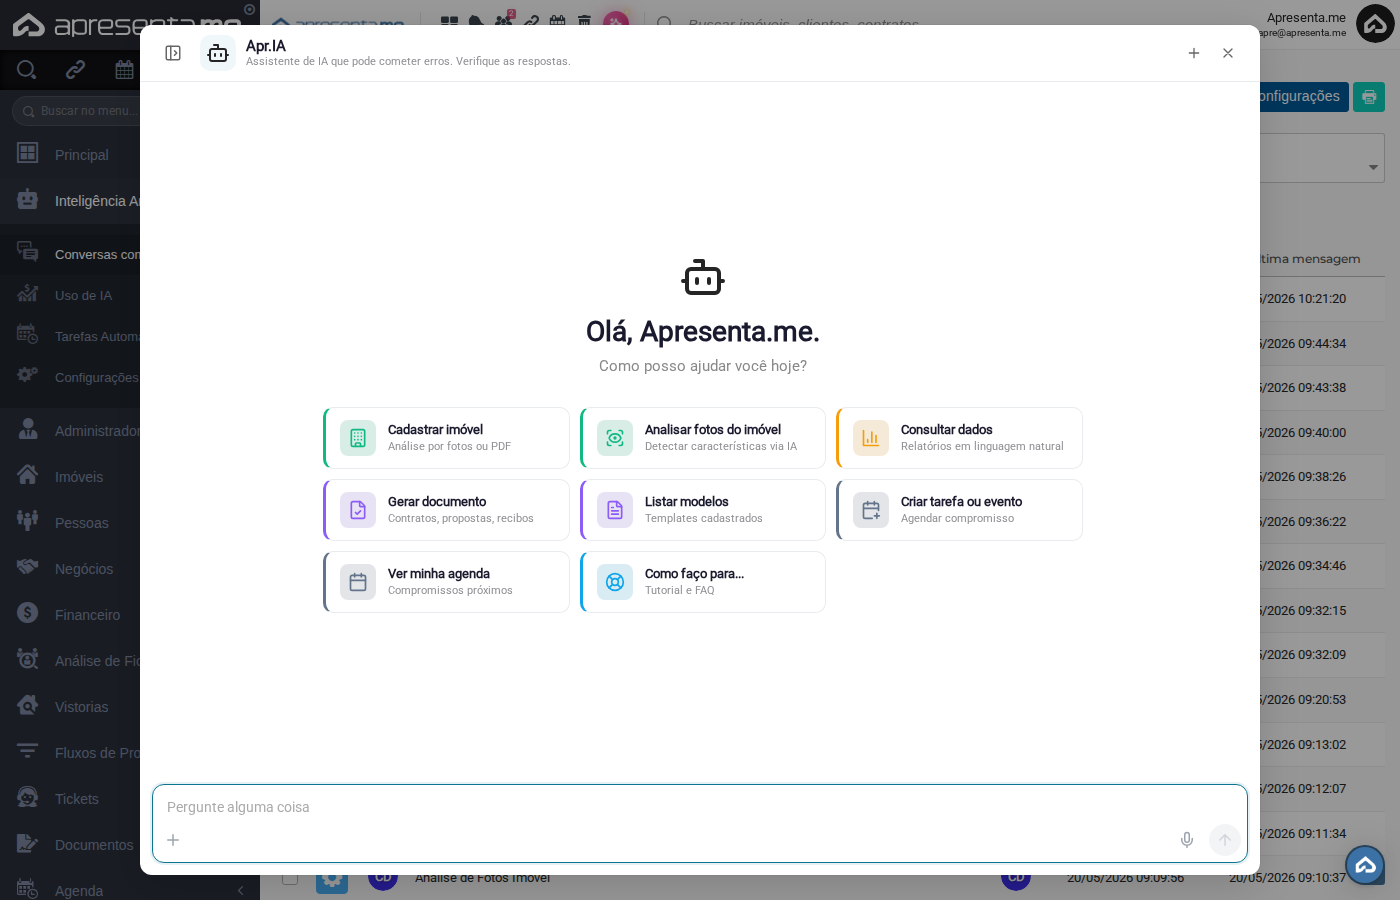This screenshot has height=900, width=1400.
Task: Start a new Apr.IA chat with plus icon in header
Action: [1194, 53]
